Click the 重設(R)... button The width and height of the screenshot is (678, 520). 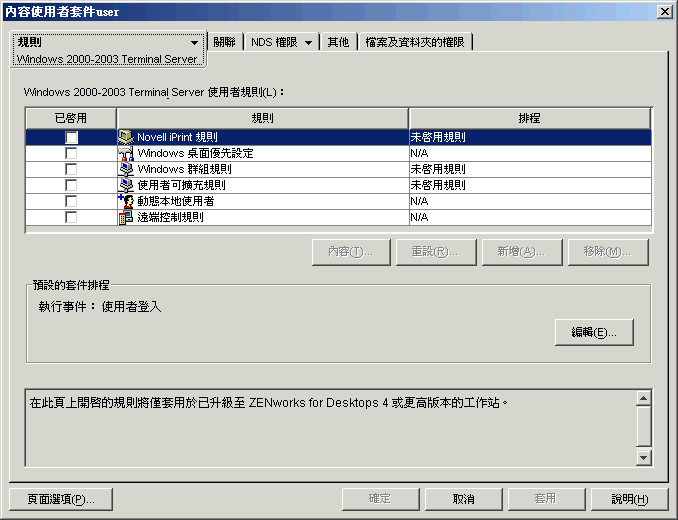point(435,252)
